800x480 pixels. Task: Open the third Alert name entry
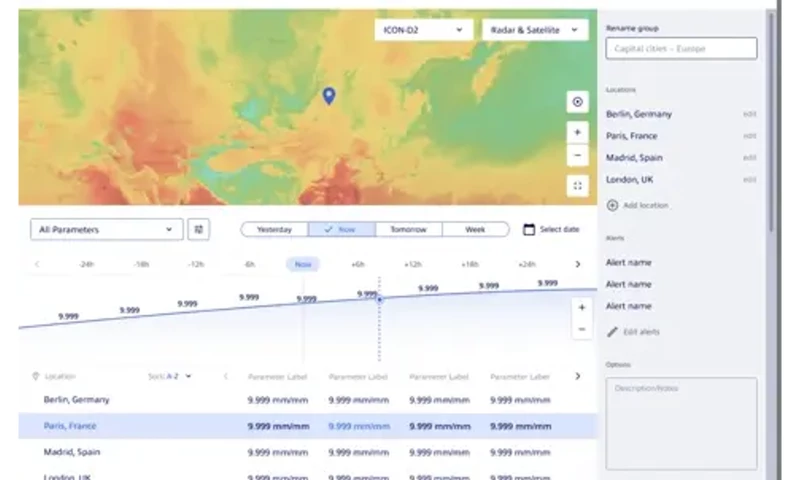(629, 307)
